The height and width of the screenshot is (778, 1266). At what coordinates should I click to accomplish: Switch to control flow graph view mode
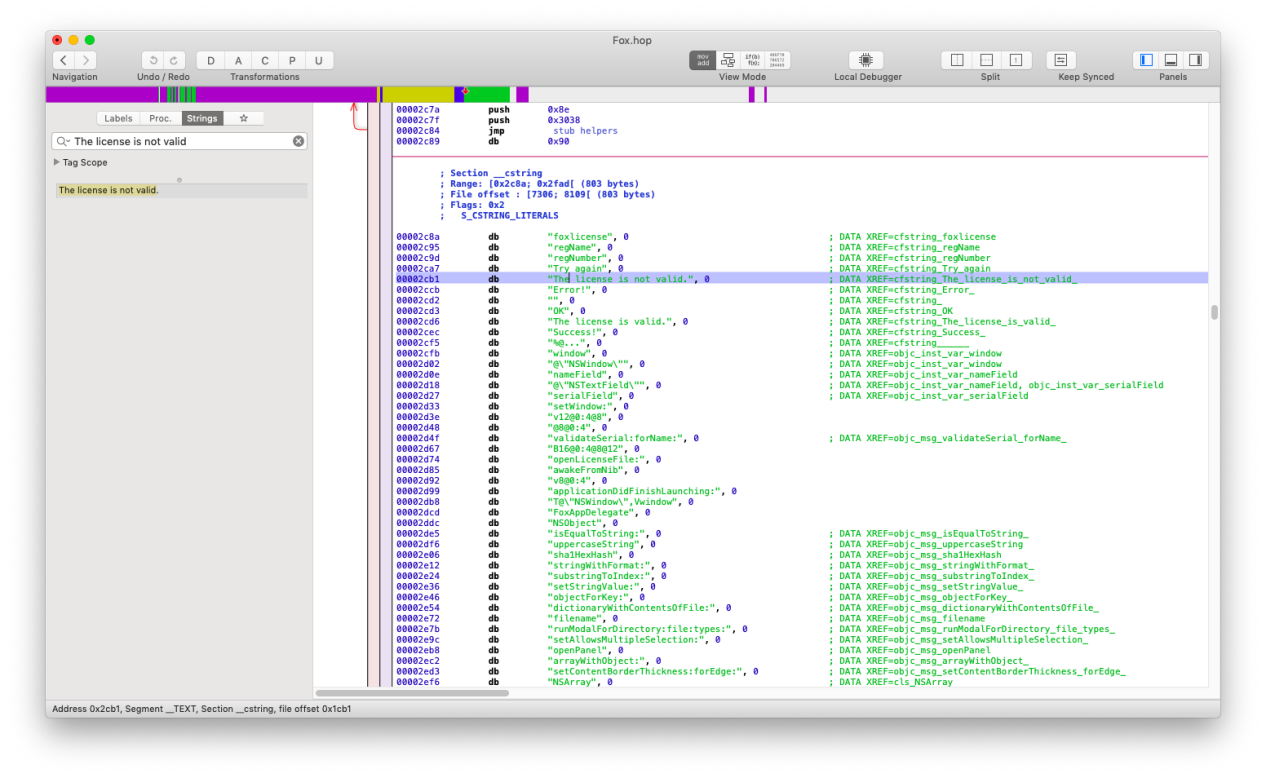728,61
